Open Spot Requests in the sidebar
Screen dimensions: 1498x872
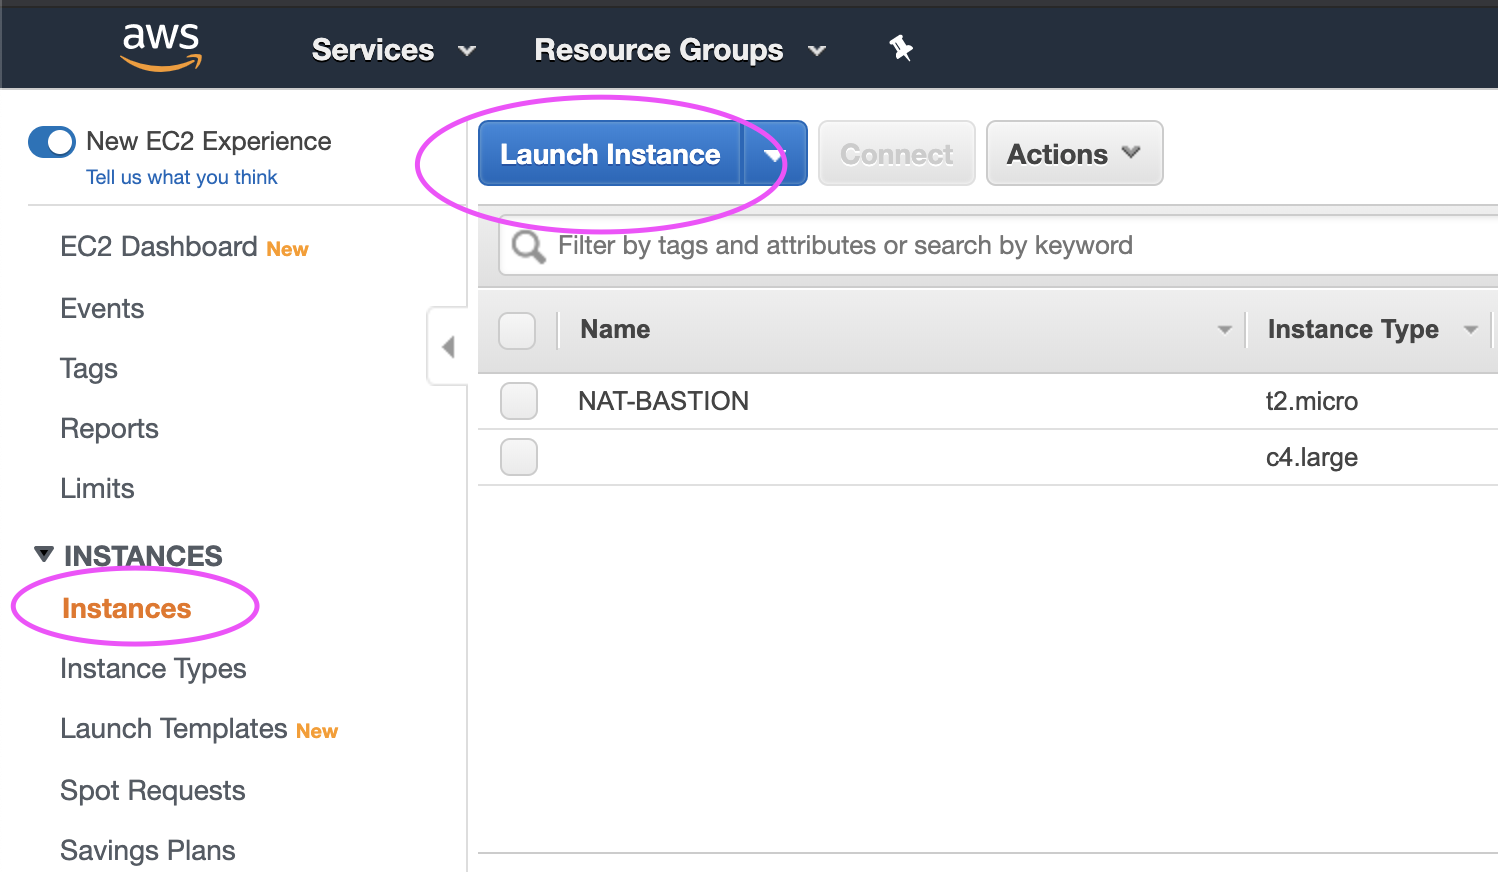(x=153, y=791)
